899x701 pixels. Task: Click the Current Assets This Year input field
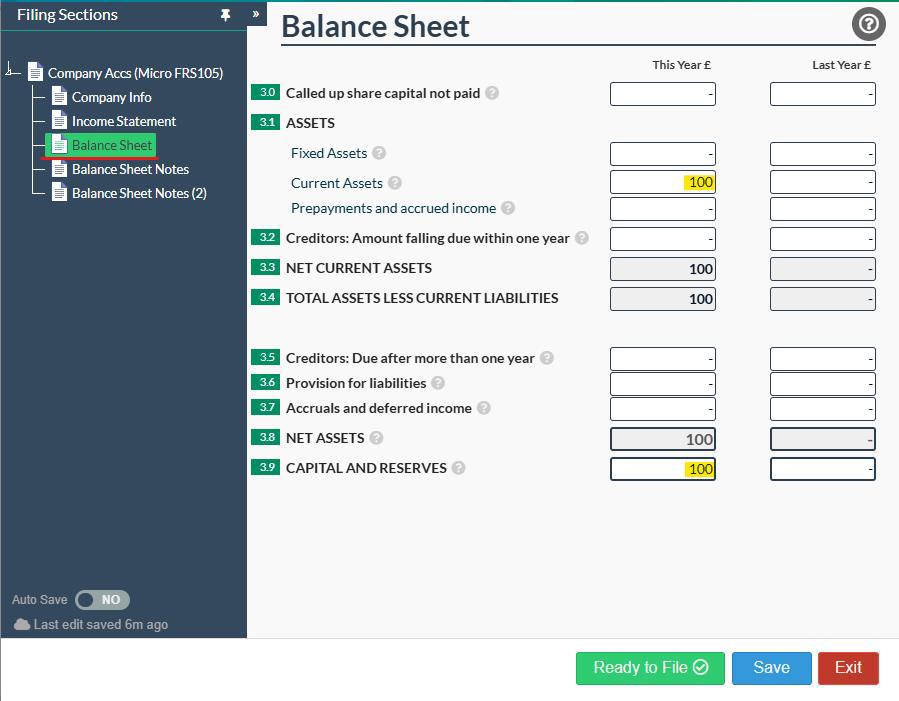(662, 183)
